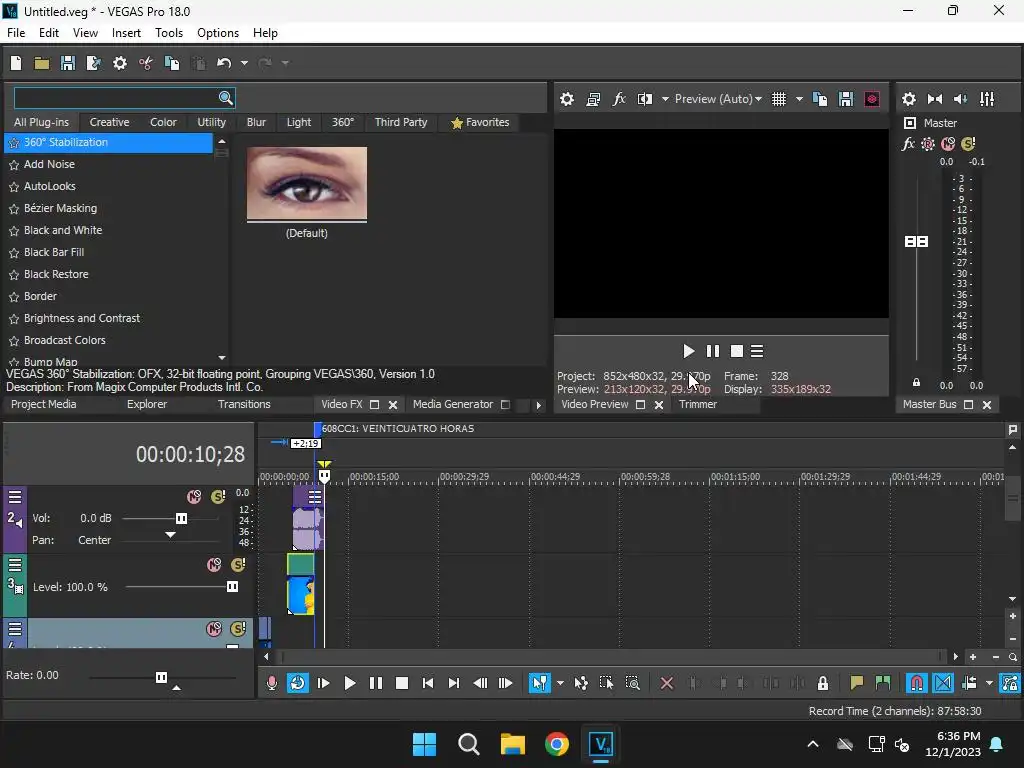The width and height of the screenshot is (1024, 768).
Task: Switch to Creative plug-in category tab
Action: point(109,122)
